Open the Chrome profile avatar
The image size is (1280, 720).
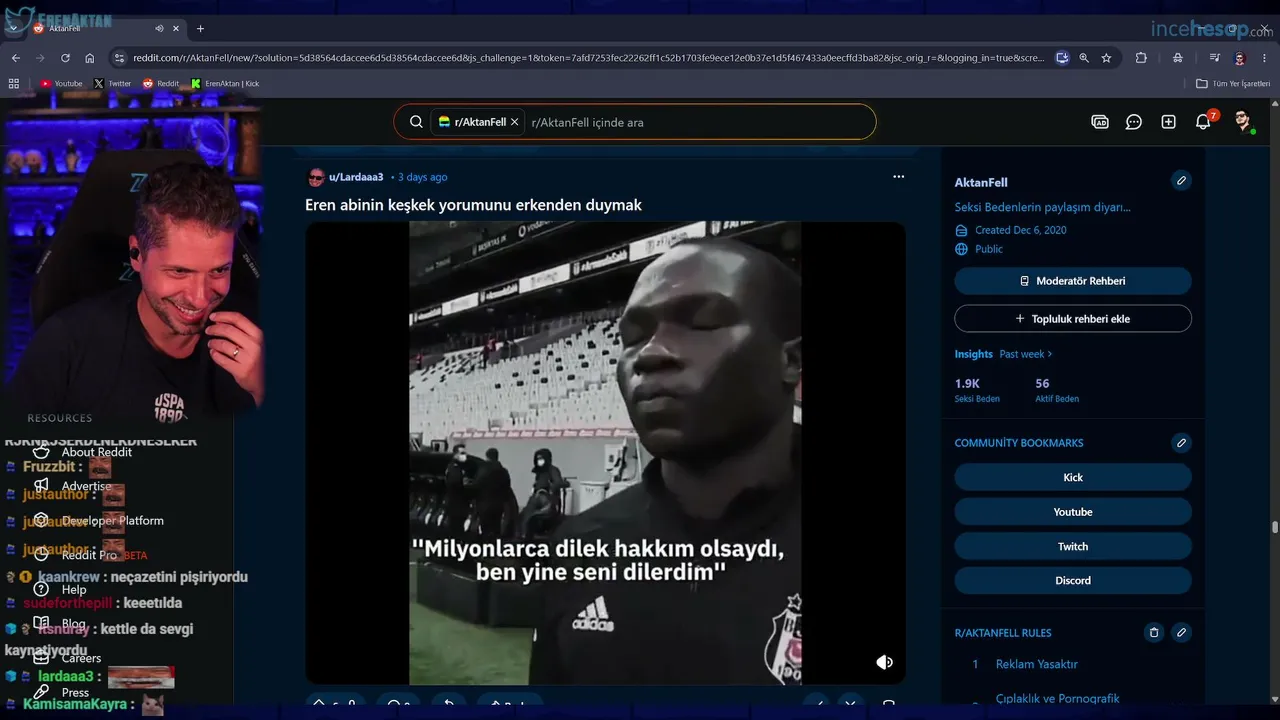[1240, 58]
